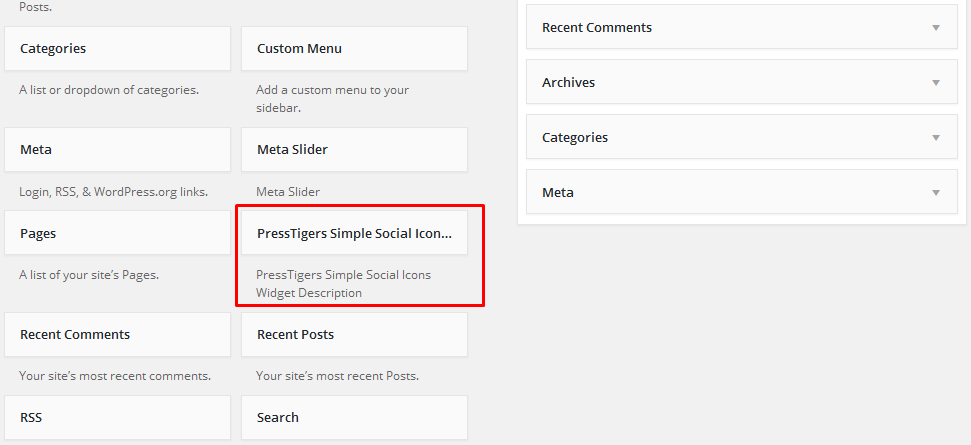Image resolution: width=971 pixels, height=445 pixels.
Task: Click the PressTigers Simple Social Icons widget
Action: 354,234
